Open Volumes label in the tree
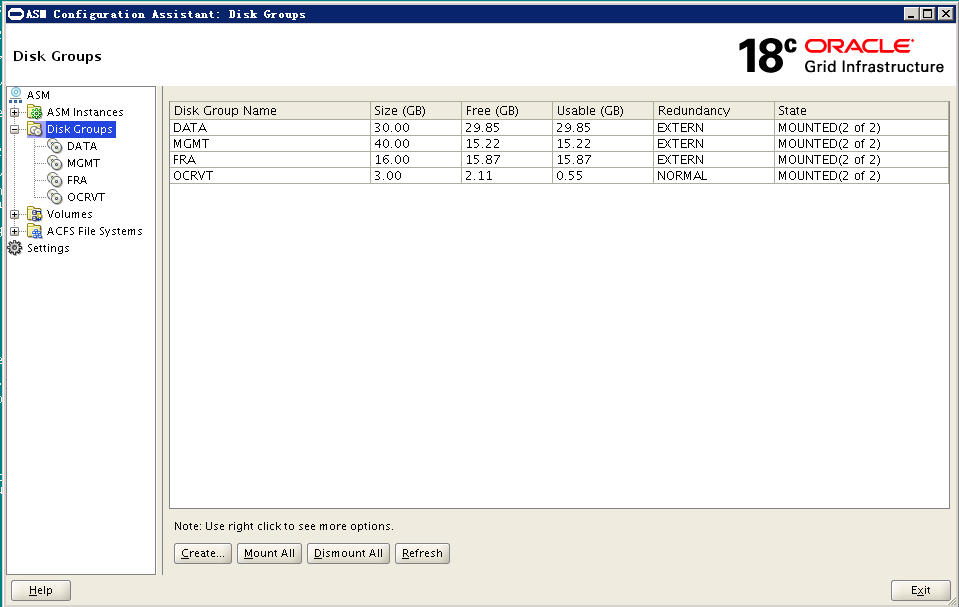Viewport: 959px width, 607px height. (70, 214)
